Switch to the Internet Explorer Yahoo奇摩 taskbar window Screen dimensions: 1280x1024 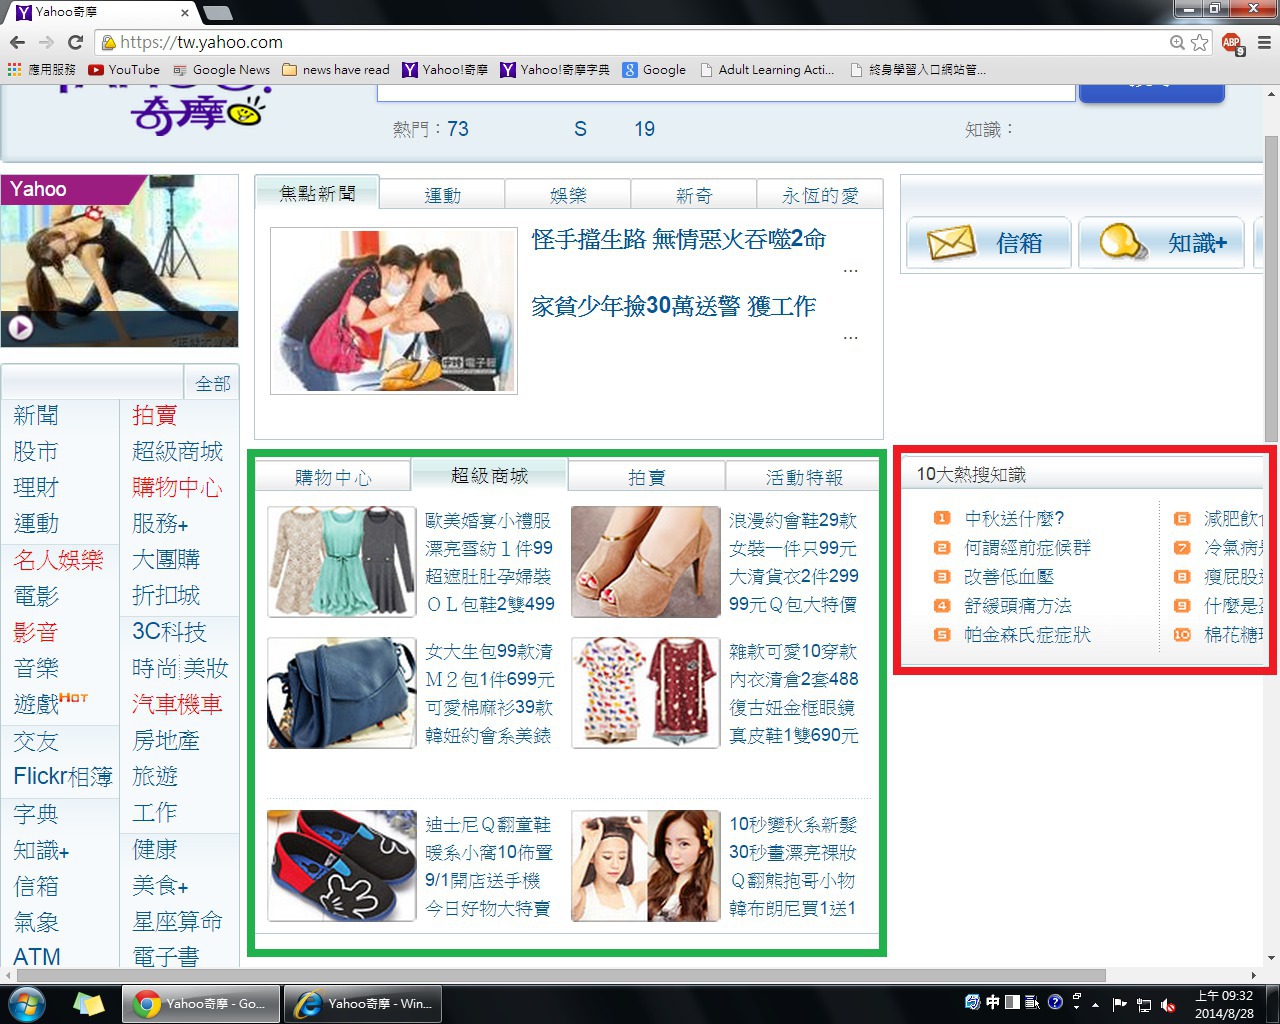point(363,1004)
